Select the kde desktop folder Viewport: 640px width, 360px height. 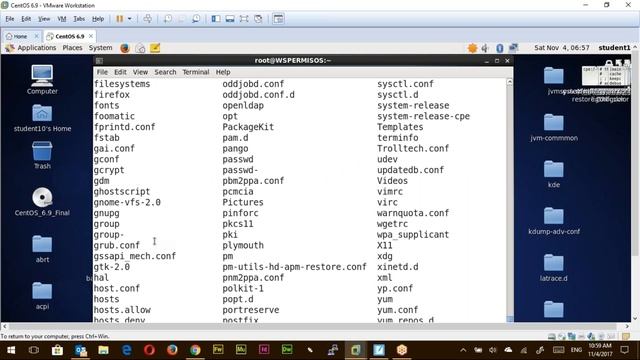coord(554,174)
